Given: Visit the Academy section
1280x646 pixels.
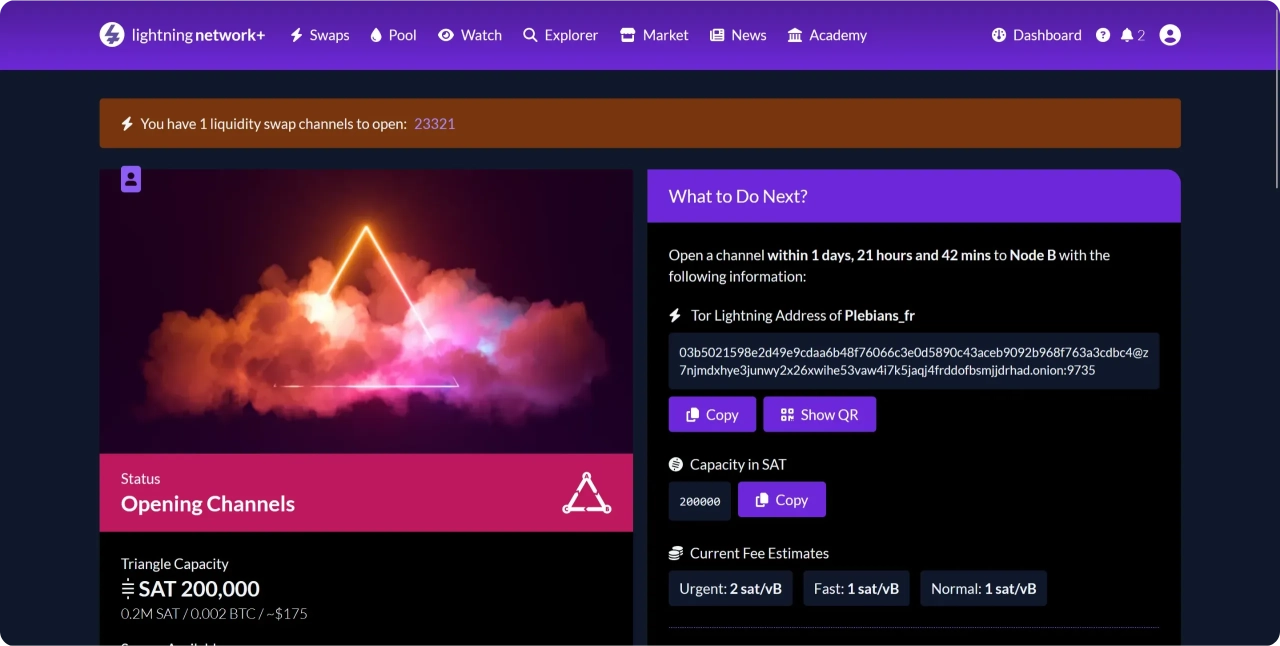Looking at the screenshot, I should click(827, 35).
